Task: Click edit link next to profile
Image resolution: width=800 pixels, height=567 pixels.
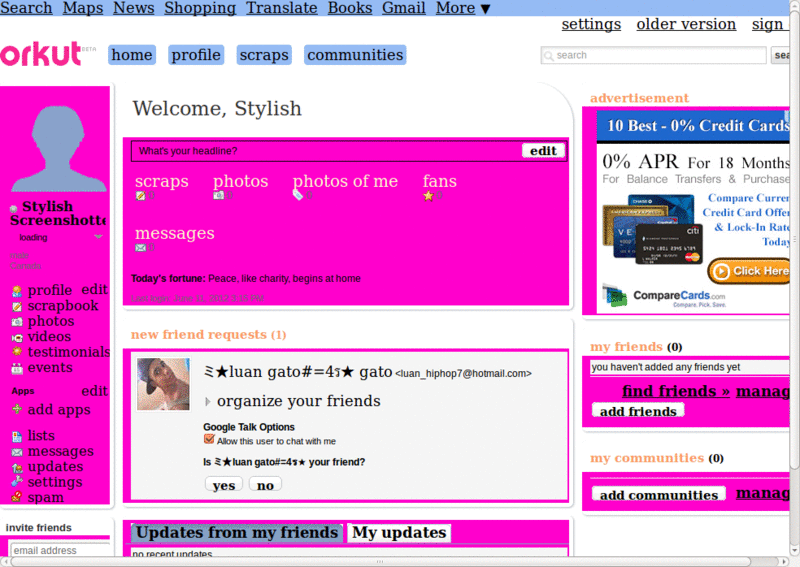Action: (94, 289)
